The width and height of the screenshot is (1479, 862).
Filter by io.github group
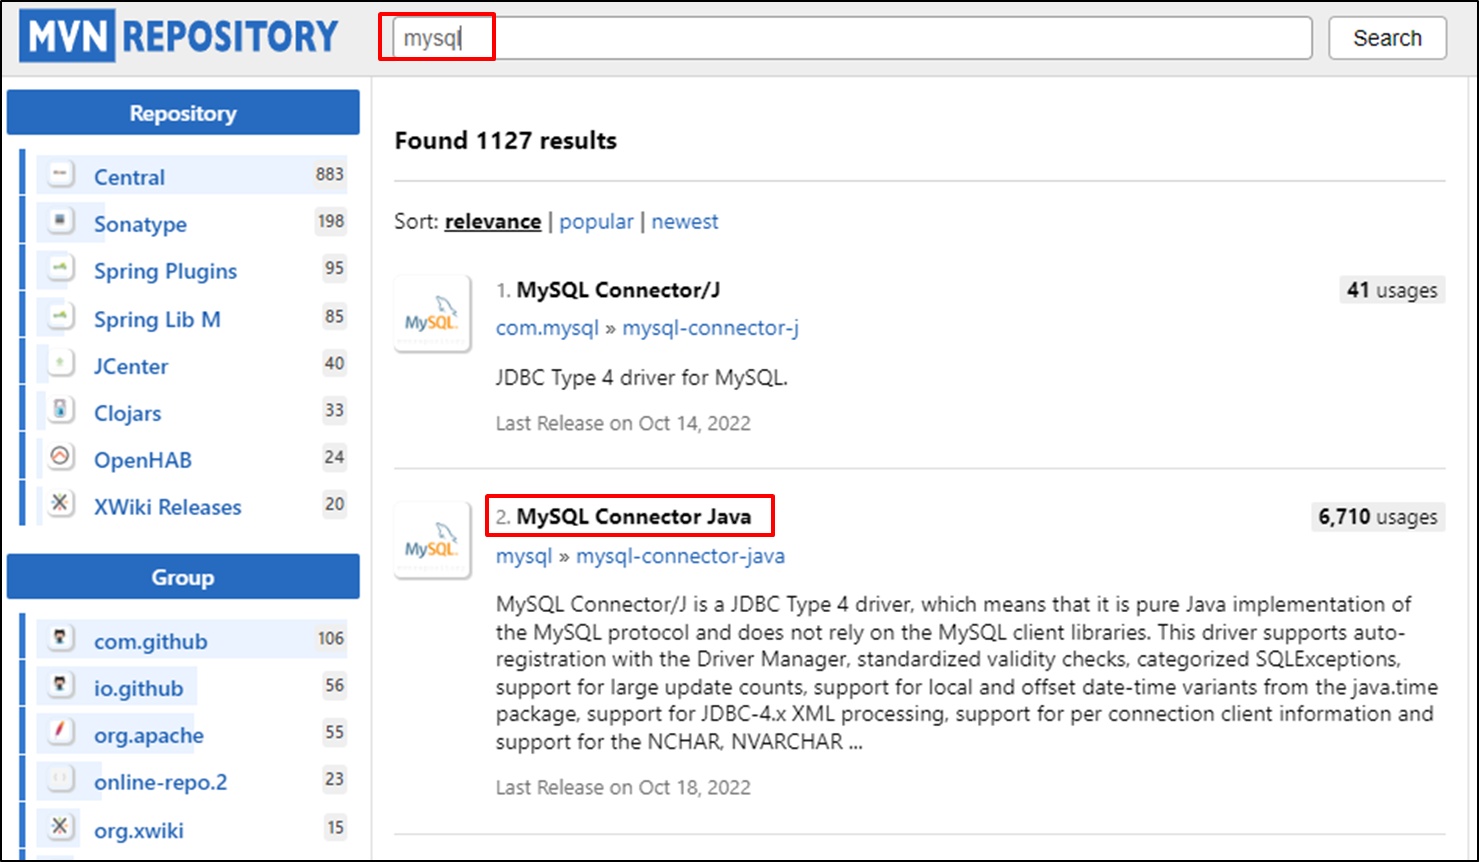(138, 688)
